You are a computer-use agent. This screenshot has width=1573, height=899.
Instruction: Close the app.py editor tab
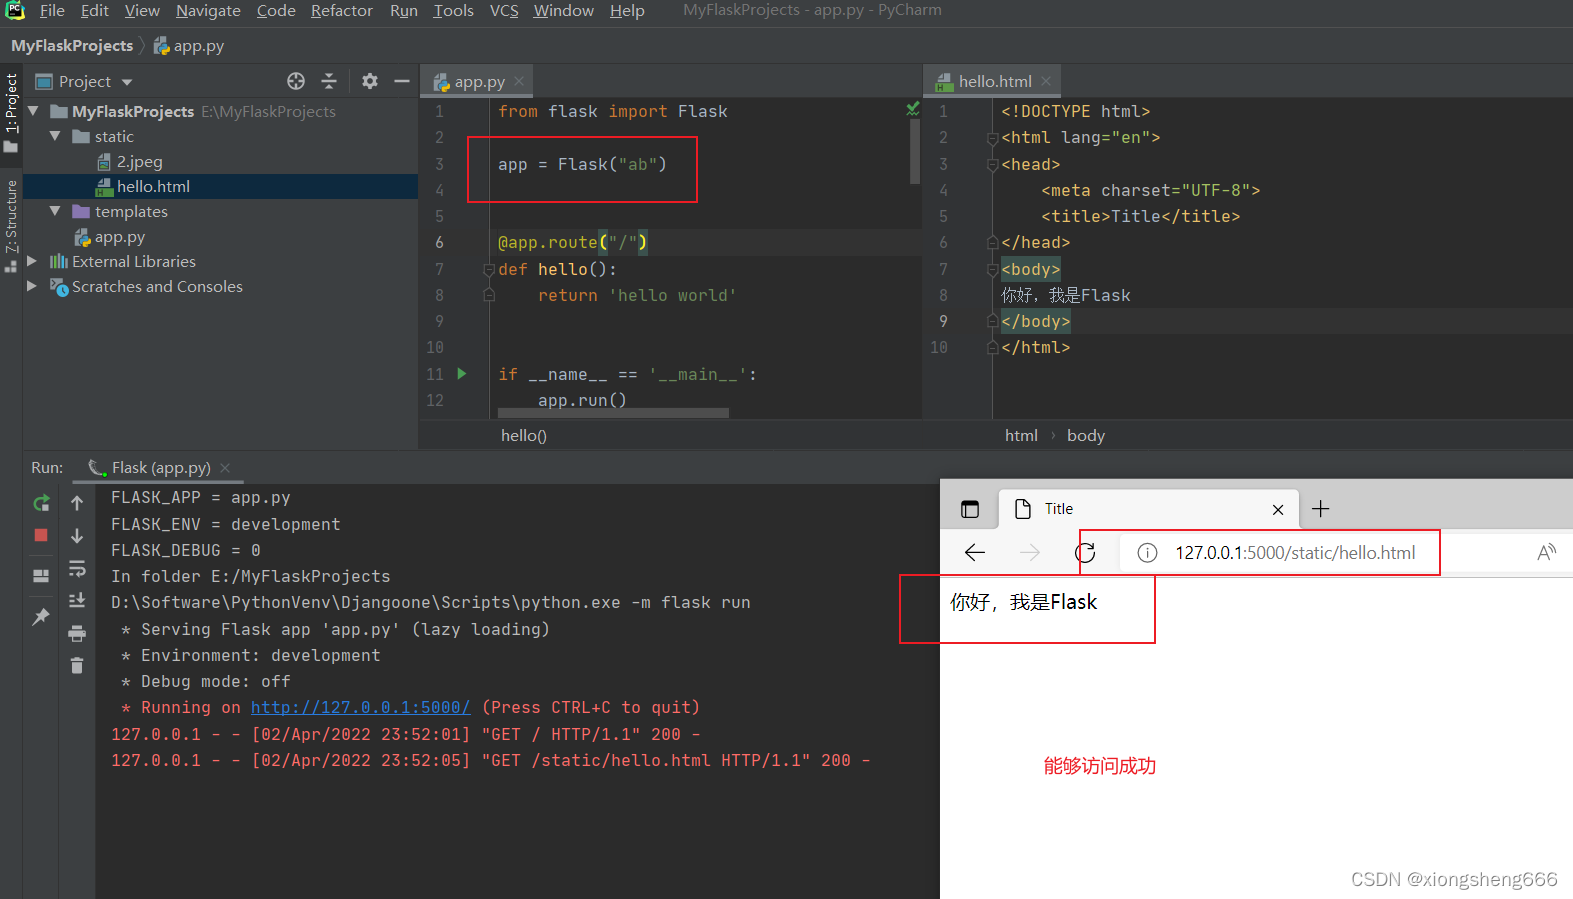click(519, 82)
